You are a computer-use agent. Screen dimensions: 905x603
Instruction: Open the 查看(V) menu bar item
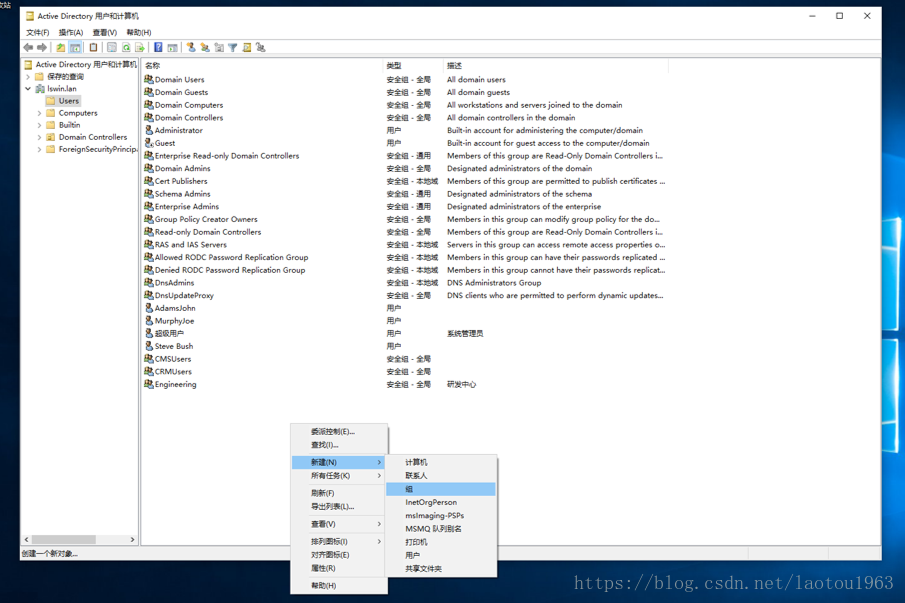[104, 32]
